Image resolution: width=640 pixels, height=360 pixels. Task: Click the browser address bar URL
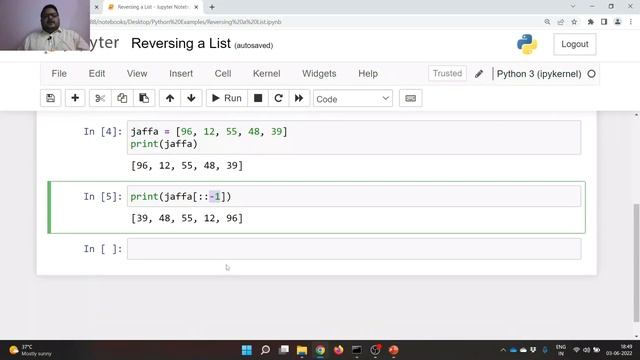(x=186, y=22)
